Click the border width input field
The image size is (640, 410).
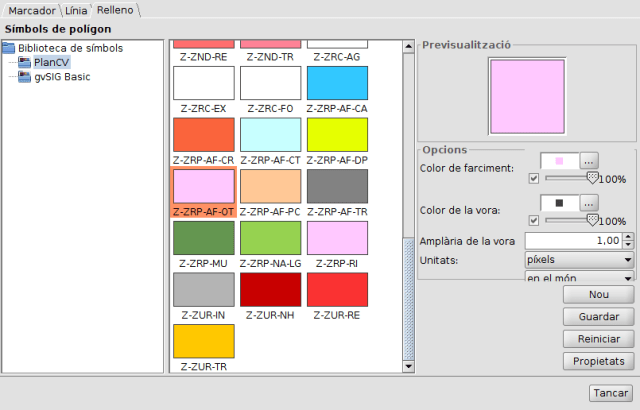click(572, 240)
